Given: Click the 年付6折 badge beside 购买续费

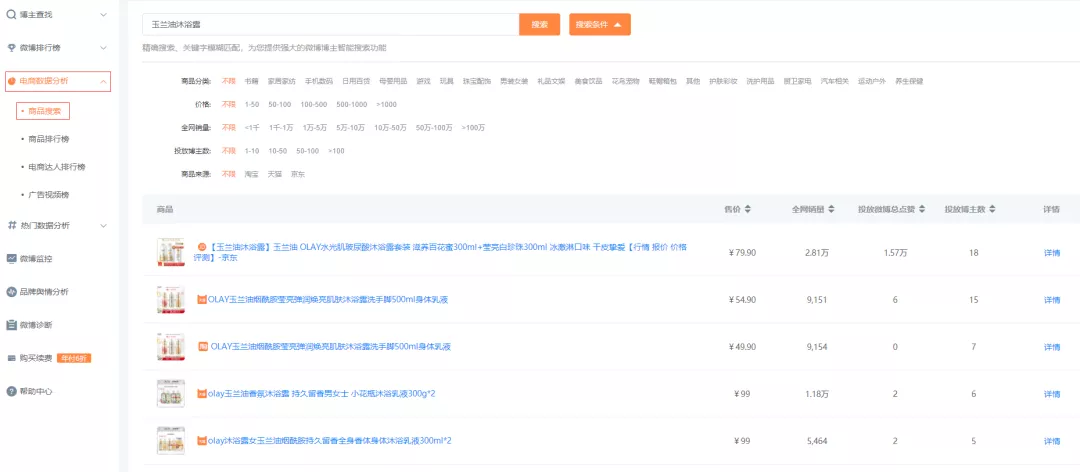Looking at the screenshot, I should click(x=74, y=358).
